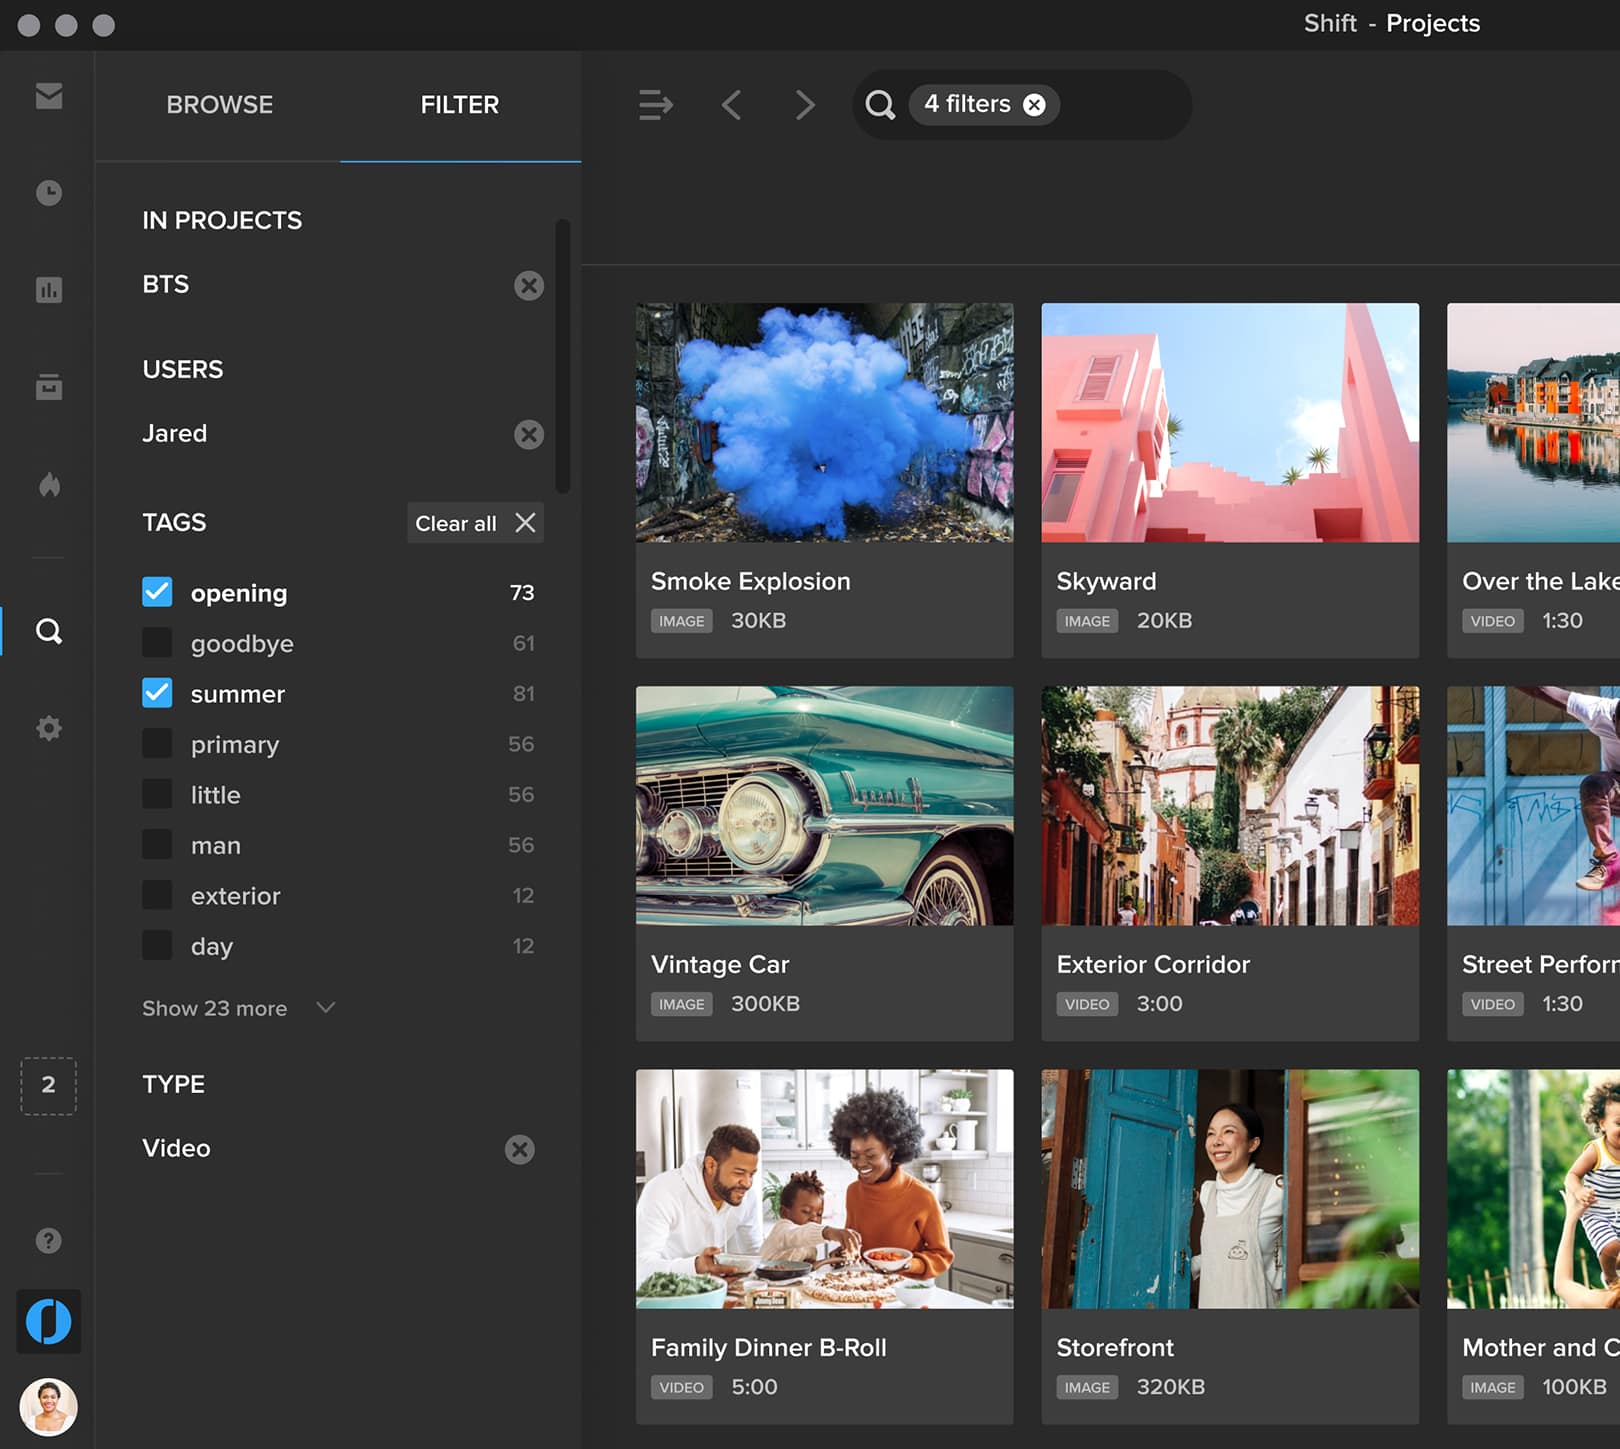This screenshot has width=1620, height=1449.
Task: Go back with the left arrow
Action: click(732, 105)
